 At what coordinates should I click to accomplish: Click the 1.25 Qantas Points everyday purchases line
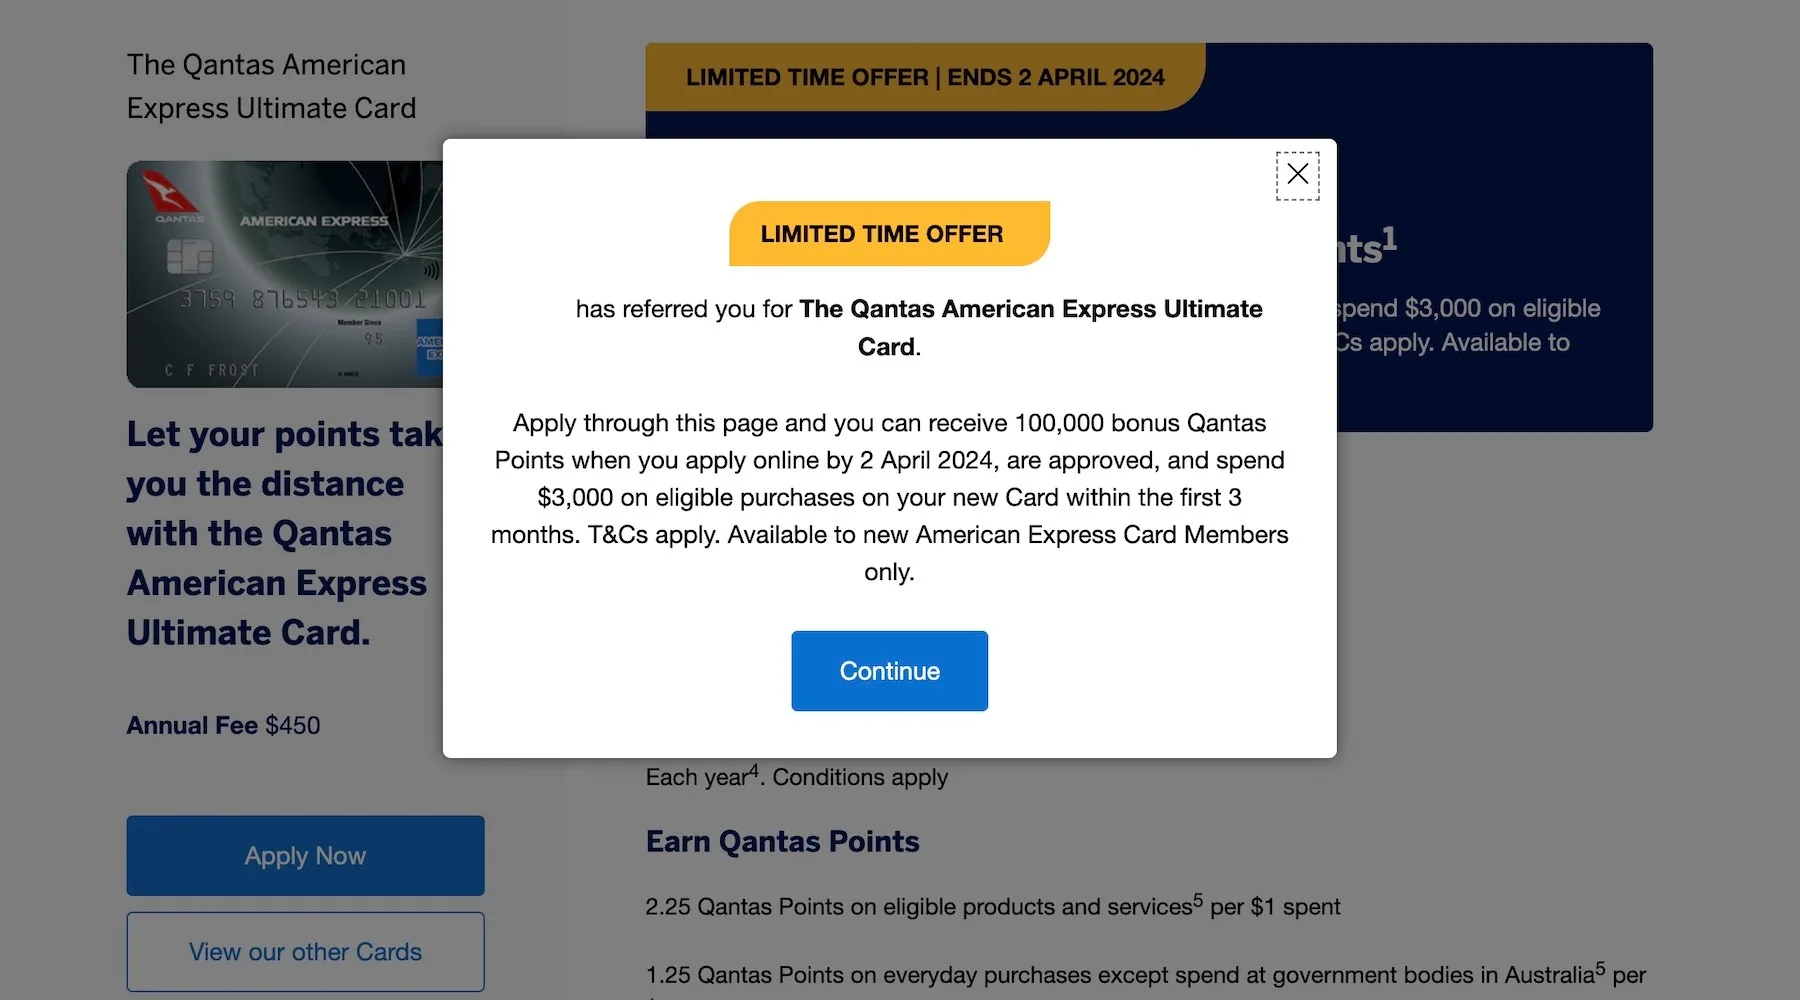[x=1145, y=975]
